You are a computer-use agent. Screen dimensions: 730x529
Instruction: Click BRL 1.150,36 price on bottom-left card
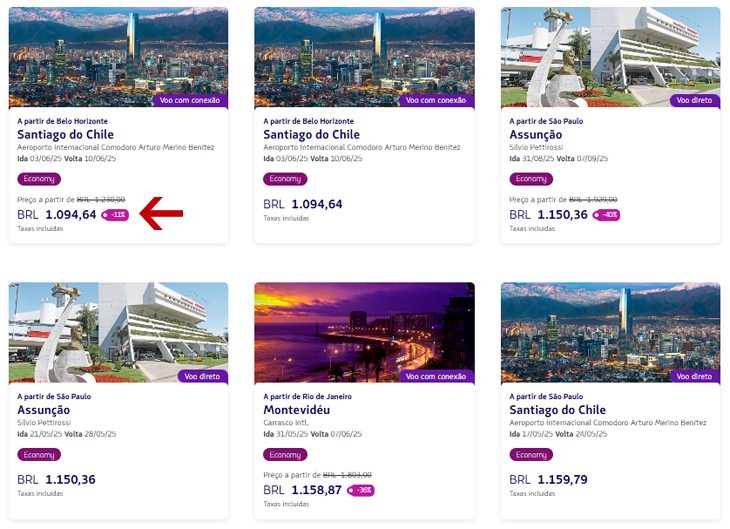click(x=56, y=480)
